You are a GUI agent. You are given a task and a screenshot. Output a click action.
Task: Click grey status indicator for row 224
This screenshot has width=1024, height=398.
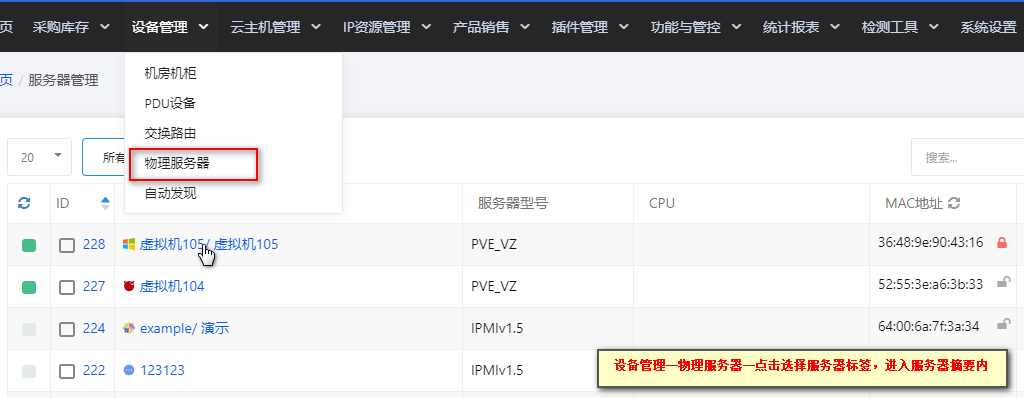[x=29, y=329]
